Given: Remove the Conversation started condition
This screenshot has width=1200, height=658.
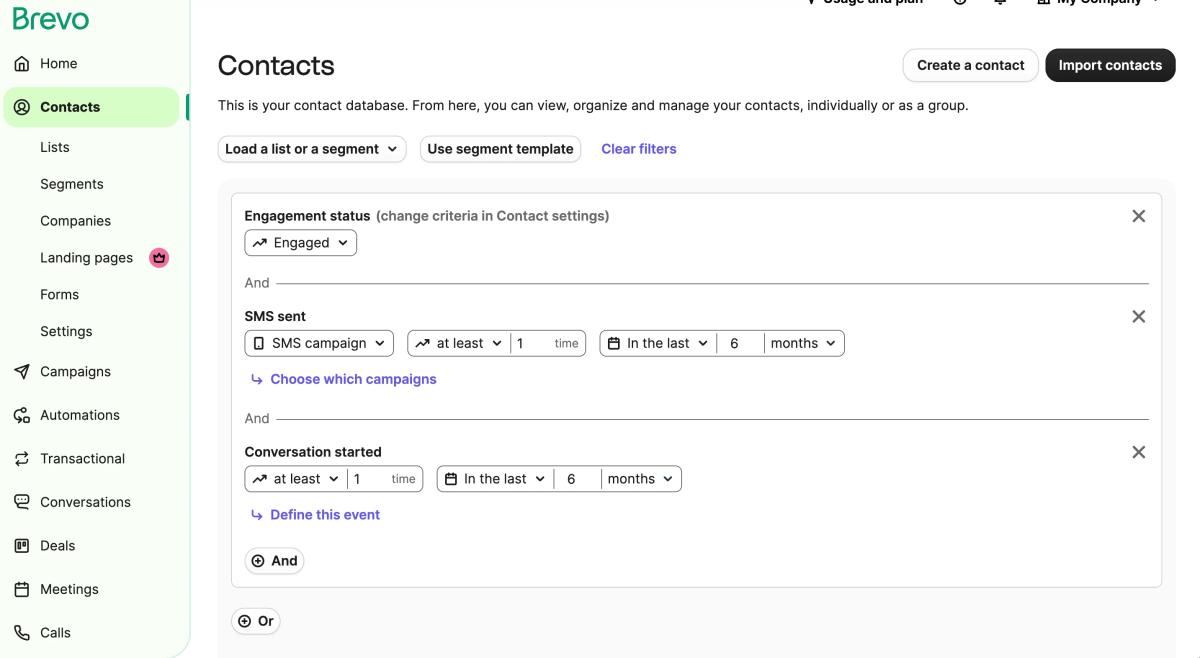Looking at the screenshot, I should click(1138, 452).
